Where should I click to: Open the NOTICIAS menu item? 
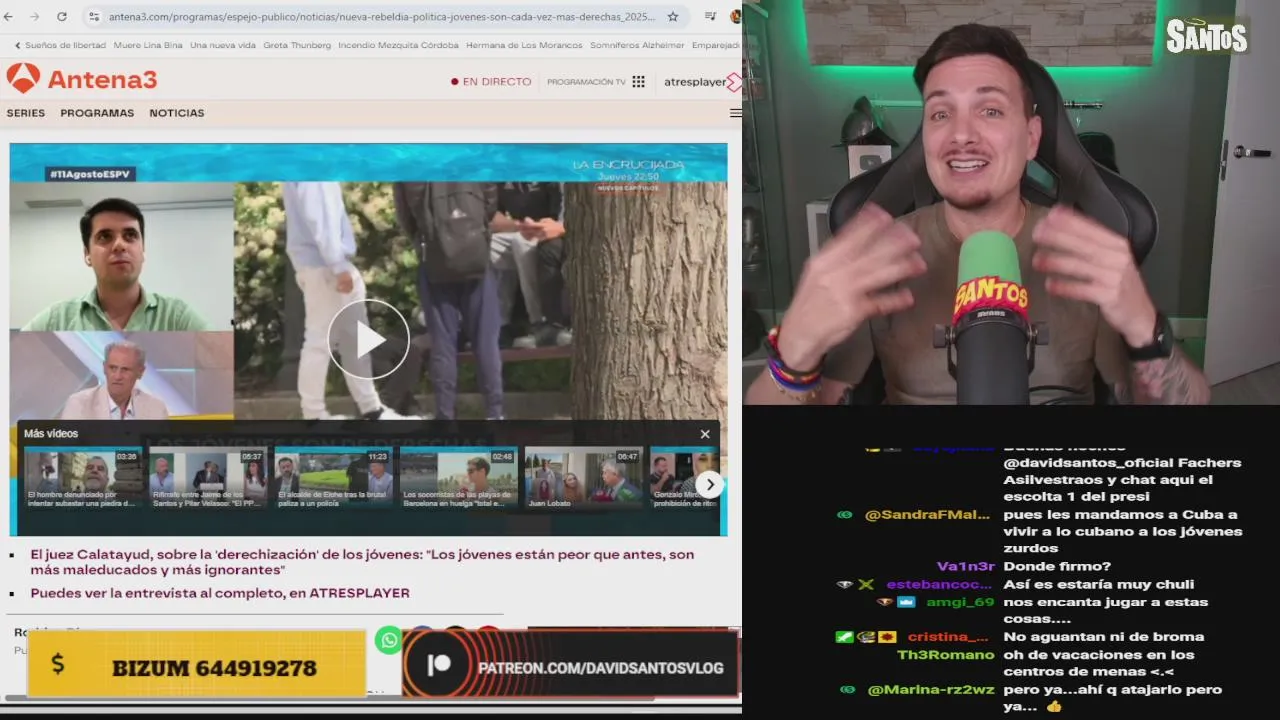pos(177,113)
